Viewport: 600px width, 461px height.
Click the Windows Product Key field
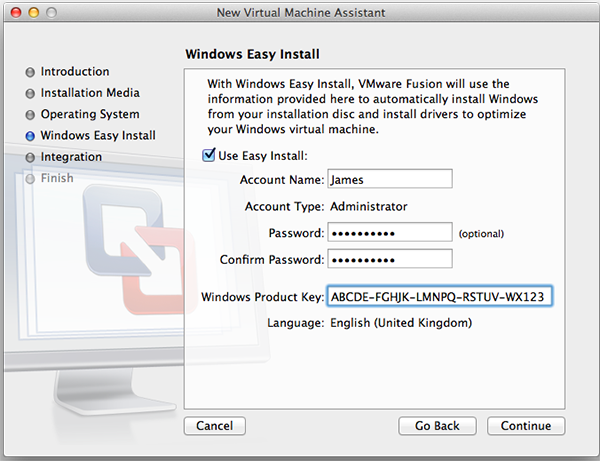point(439,296)
